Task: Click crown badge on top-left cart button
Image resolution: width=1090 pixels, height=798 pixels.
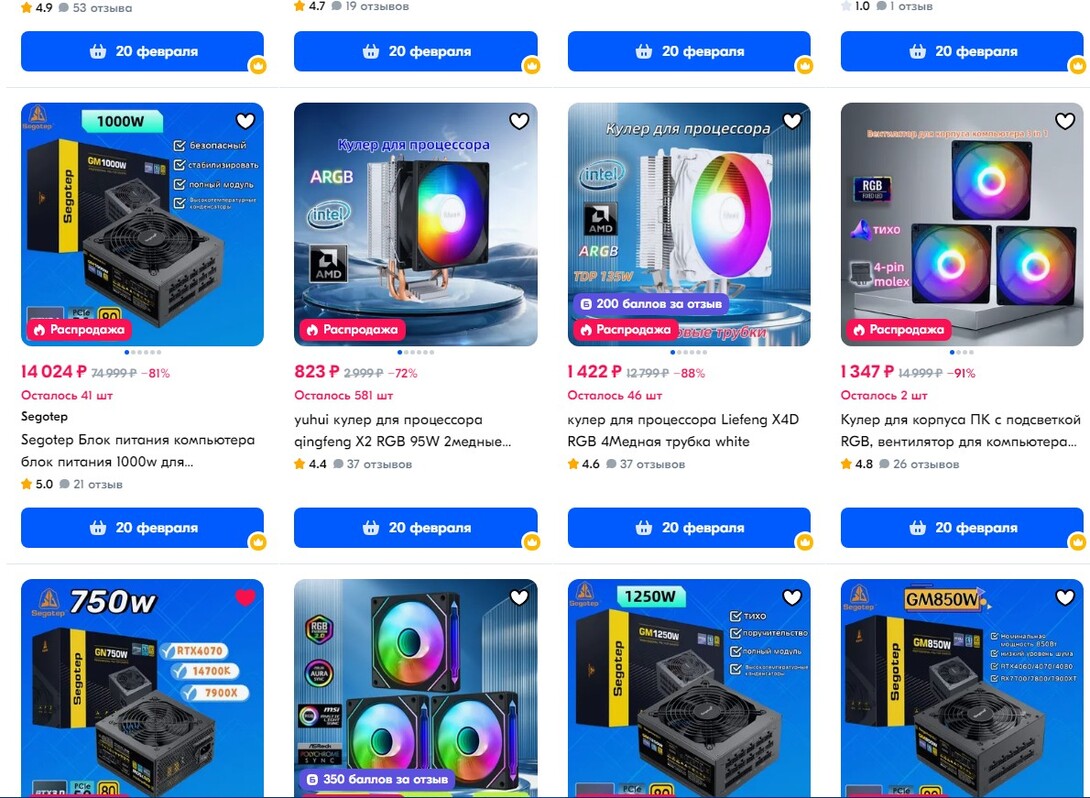Action: (258, 65)
